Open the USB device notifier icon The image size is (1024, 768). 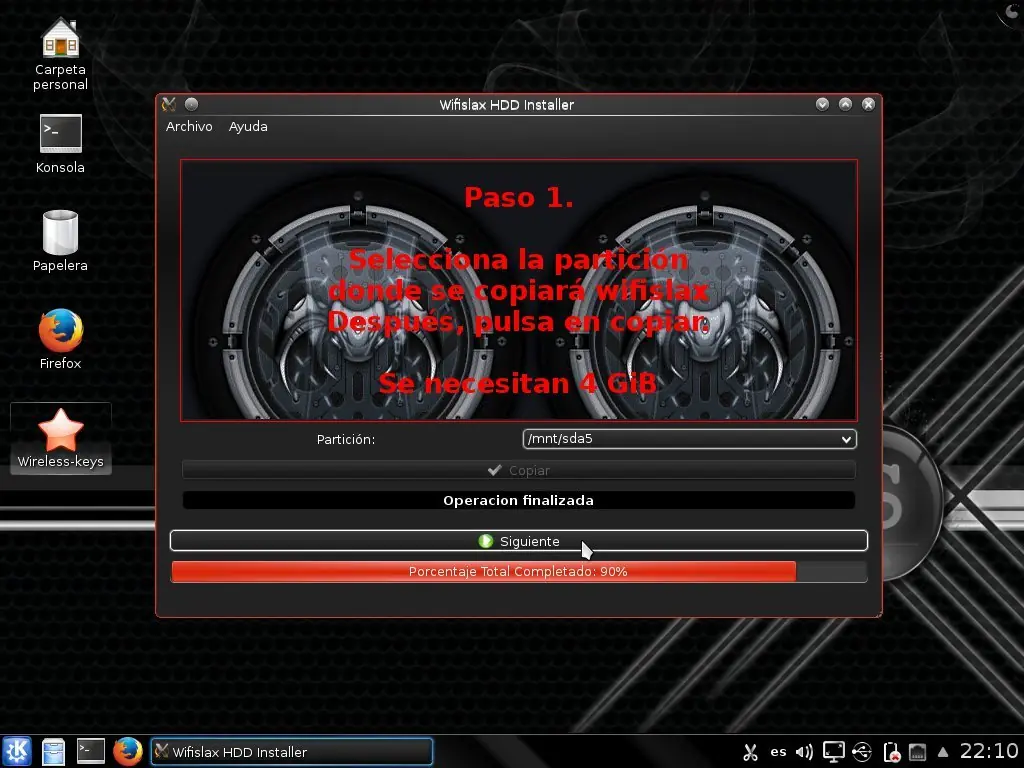click(862, 752)
